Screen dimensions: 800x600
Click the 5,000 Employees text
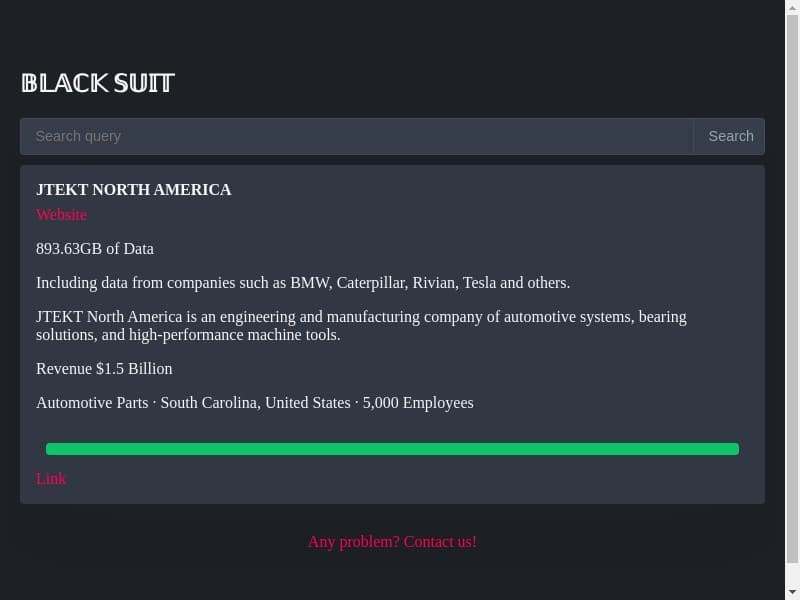click(x=418, y=403)
